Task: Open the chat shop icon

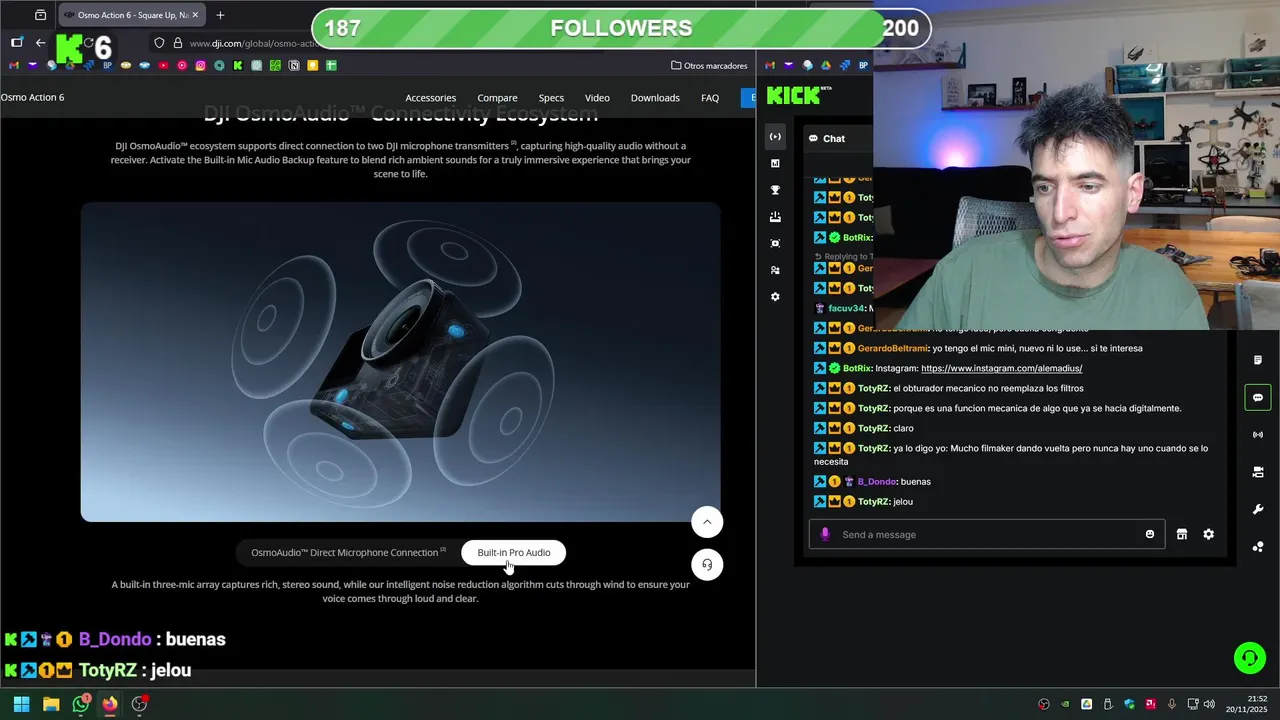Action: [x=1182, y=534]
